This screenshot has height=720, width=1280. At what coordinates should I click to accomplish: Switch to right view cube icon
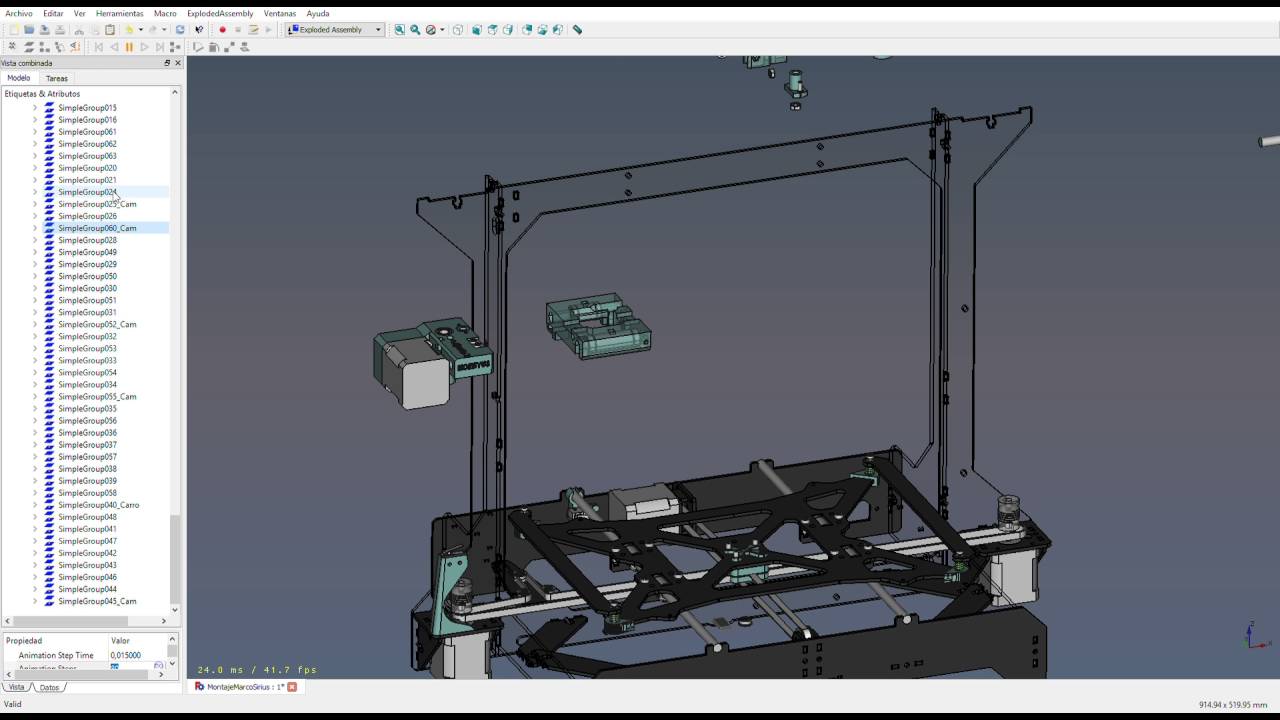(508, 30)
